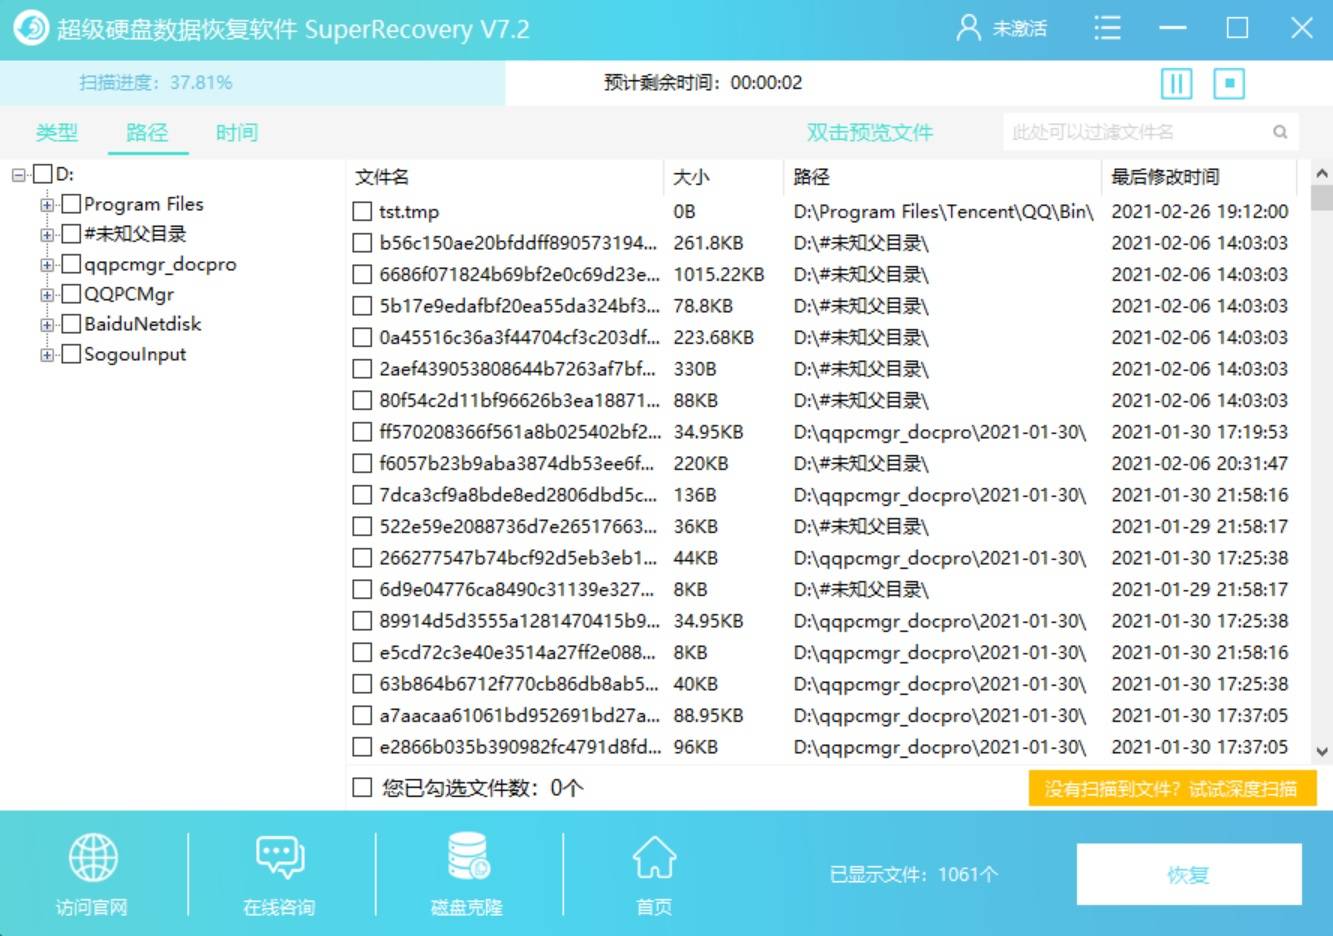Select the QQPCMgr folder checkbox
1333x936 pixels.
[x=71, y=294]
